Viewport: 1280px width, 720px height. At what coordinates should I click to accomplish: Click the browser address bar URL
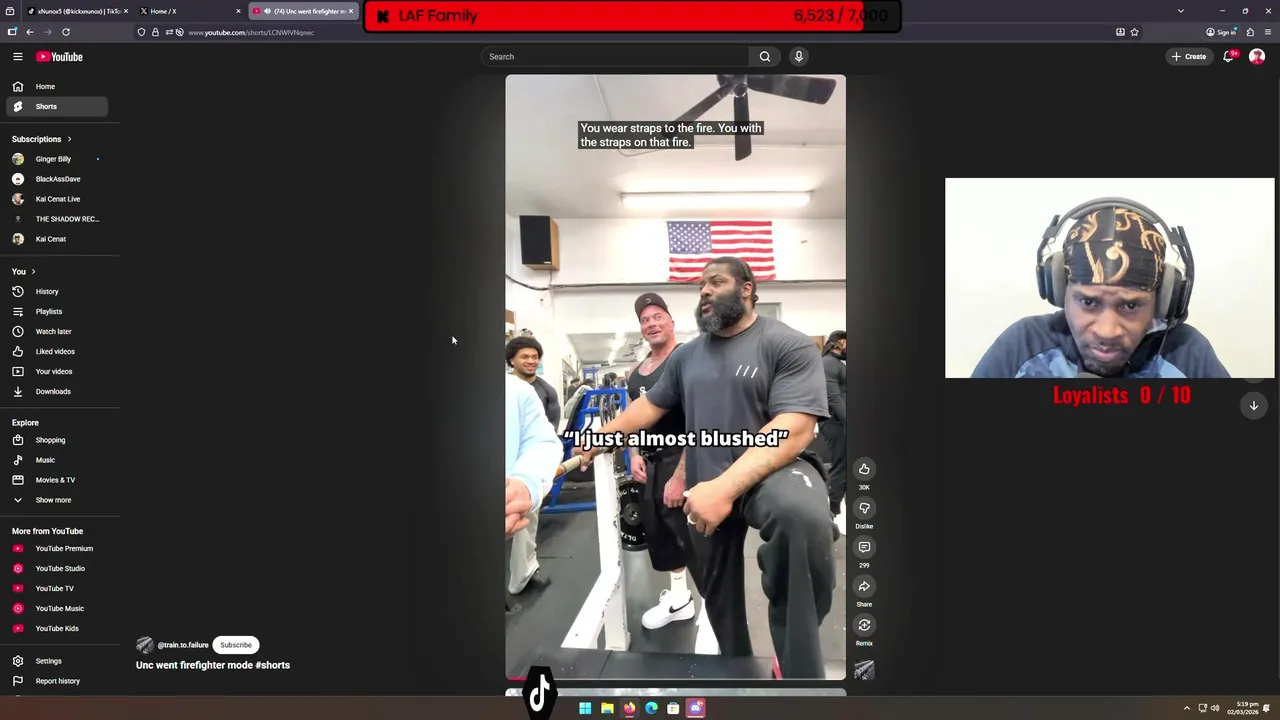[251, 32]
